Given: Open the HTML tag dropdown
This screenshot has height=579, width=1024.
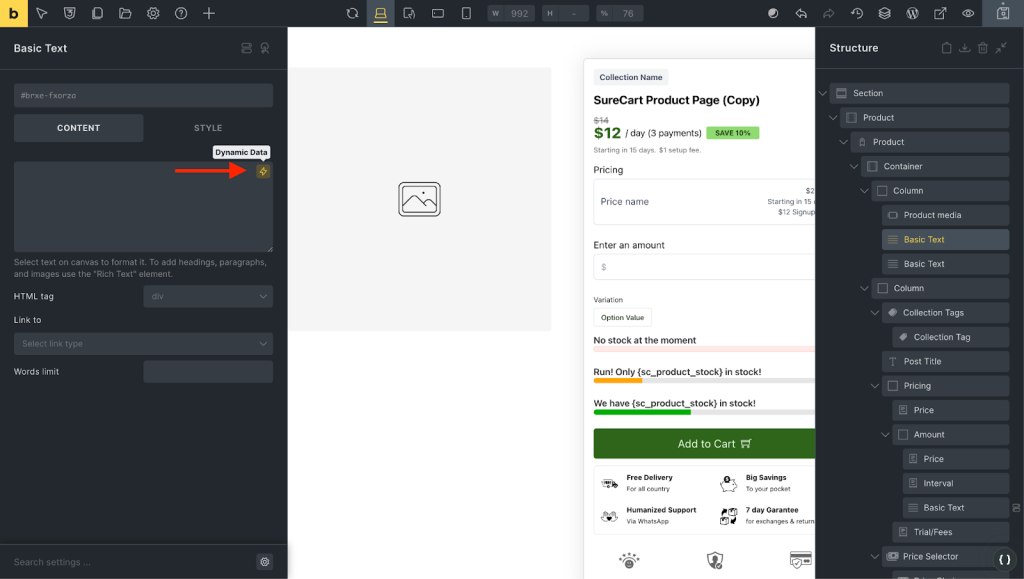Looking at the screenshot, I should pyautogui.click(x=208, y=296).
